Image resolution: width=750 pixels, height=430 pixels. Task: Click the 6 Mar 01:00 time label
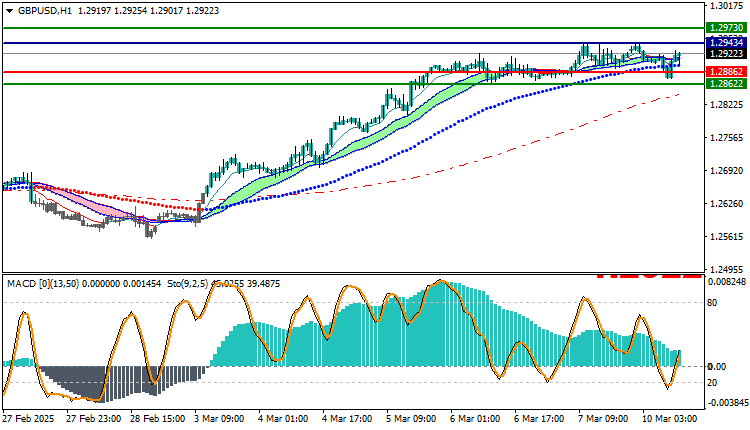474,419
